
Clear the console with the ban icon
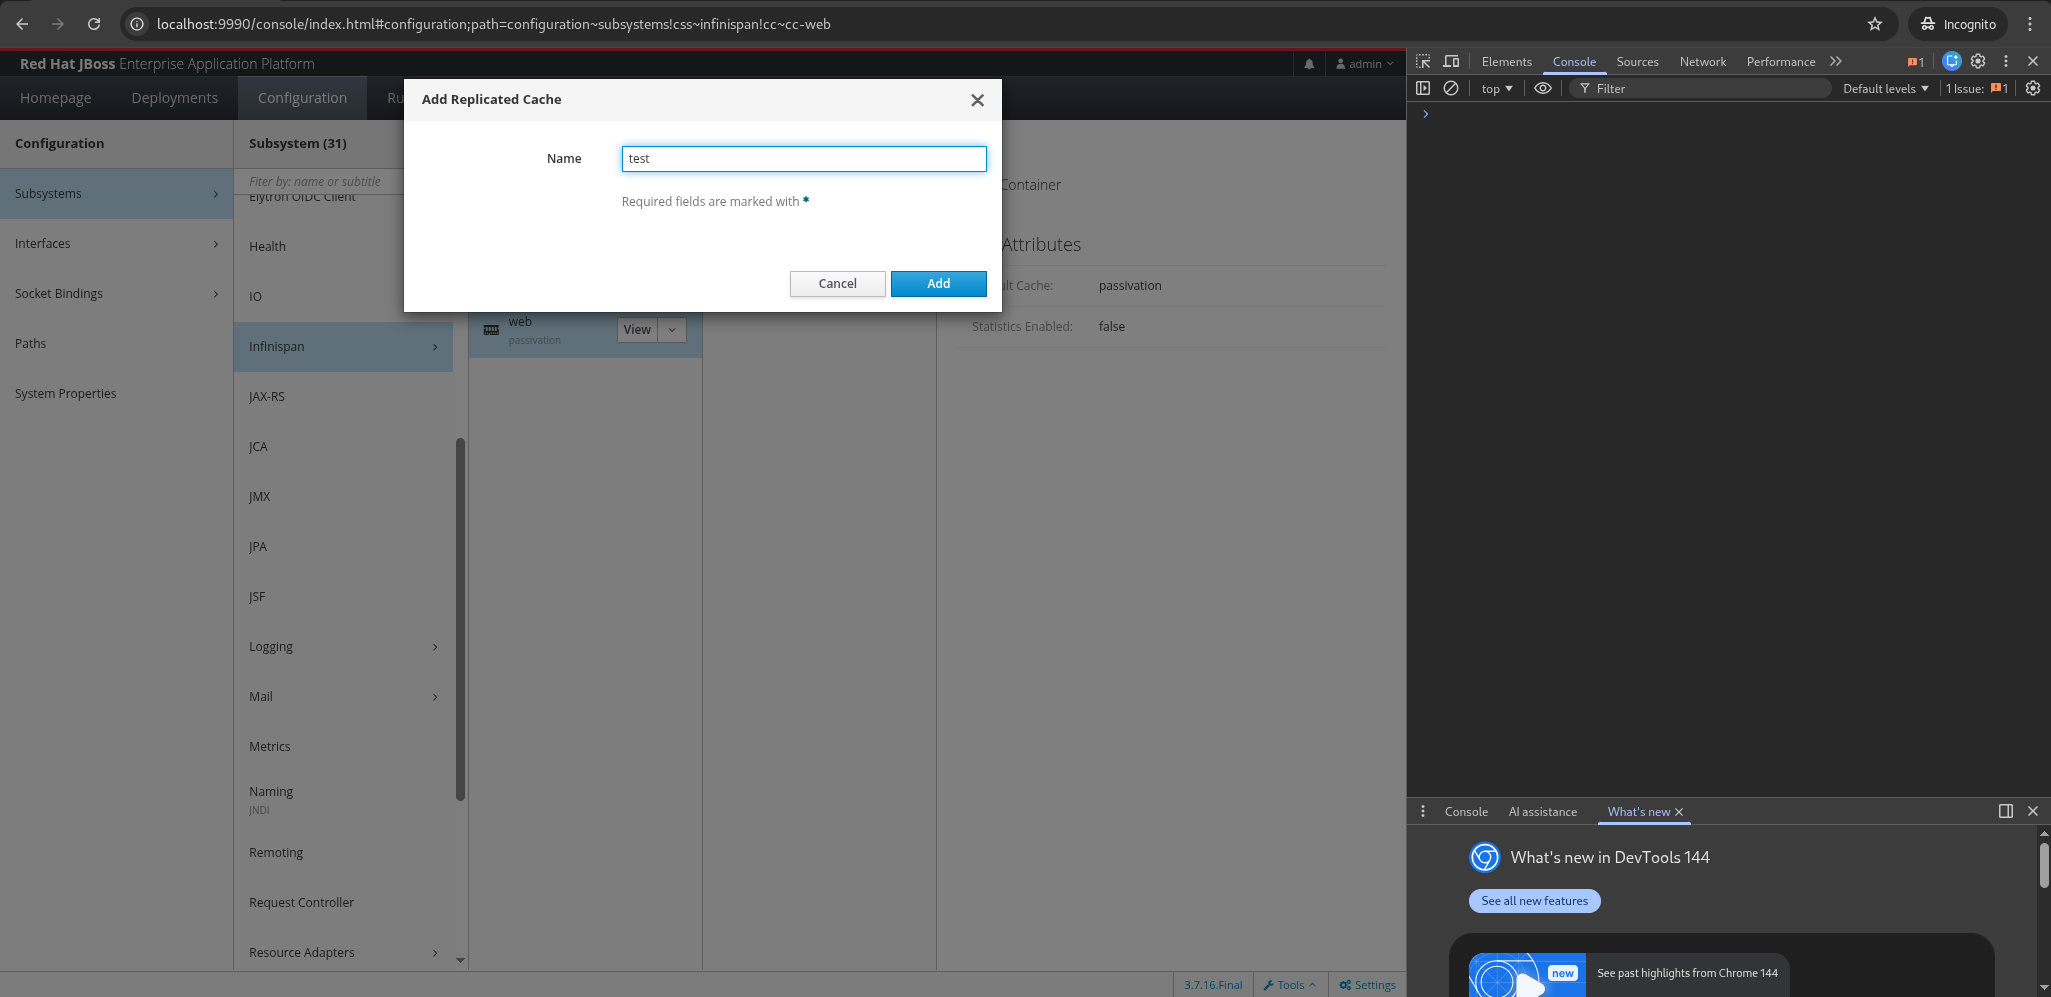[1451, 88]
